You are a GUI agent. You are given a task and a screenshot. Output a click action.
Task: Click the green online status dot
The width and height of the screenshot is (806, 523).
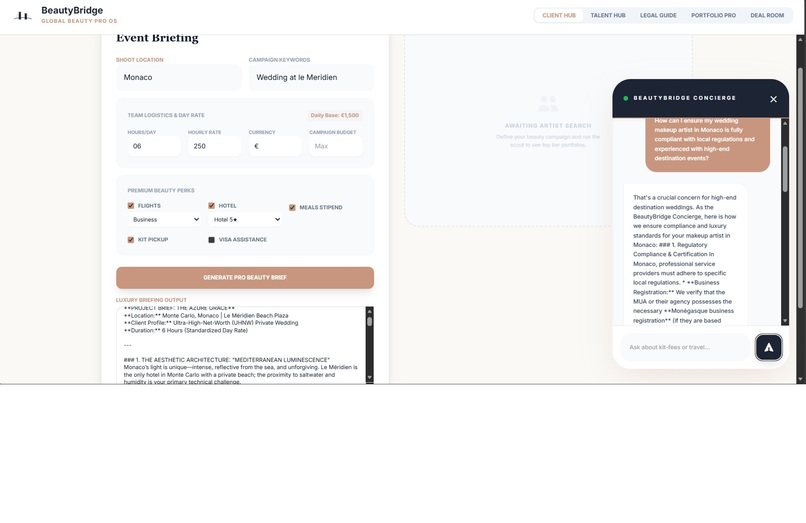(x=626, y=98)
